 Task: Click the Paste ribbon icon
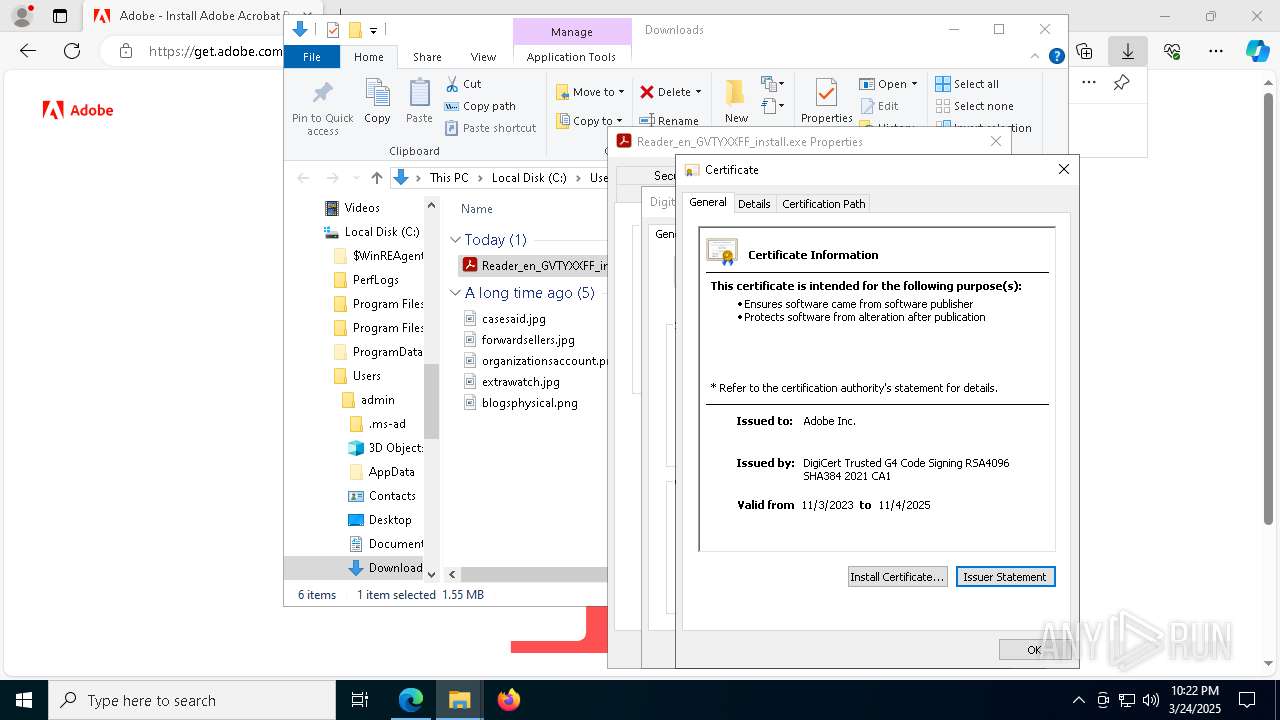(419, 94)
